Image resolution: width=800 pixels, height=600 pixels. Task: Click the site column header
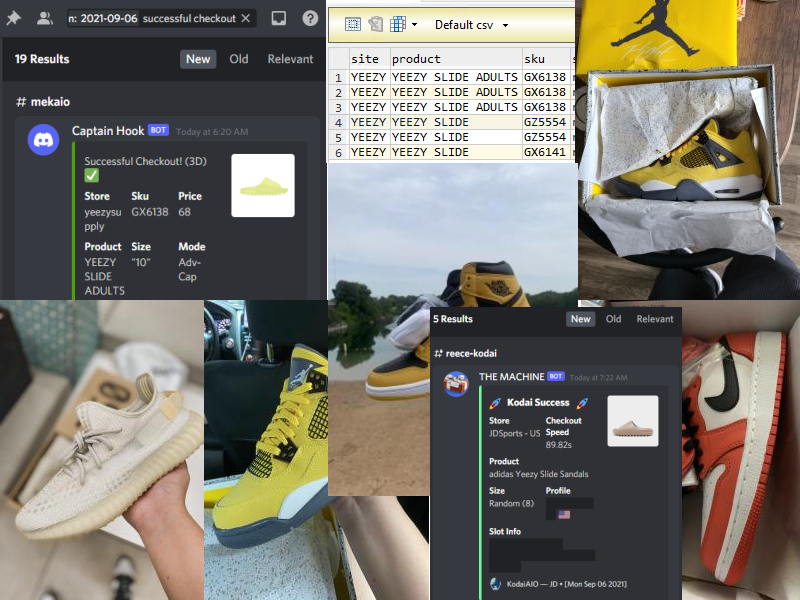[370, 59]
